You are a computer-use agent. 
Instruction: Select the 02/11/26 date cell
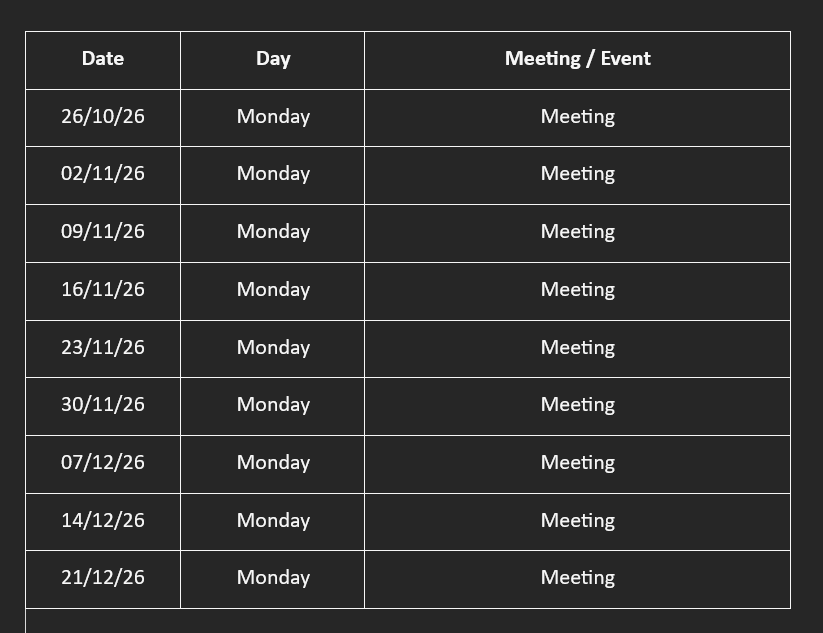click(x=103, y=174)
